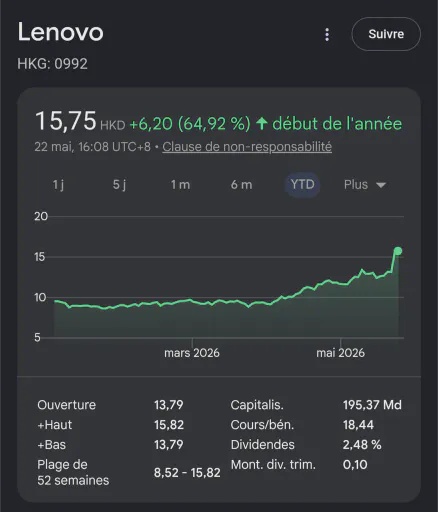Click the 22 mai, 16:08 UTC+8 timestamp
The image size is (438, 512).
point(93,147)
